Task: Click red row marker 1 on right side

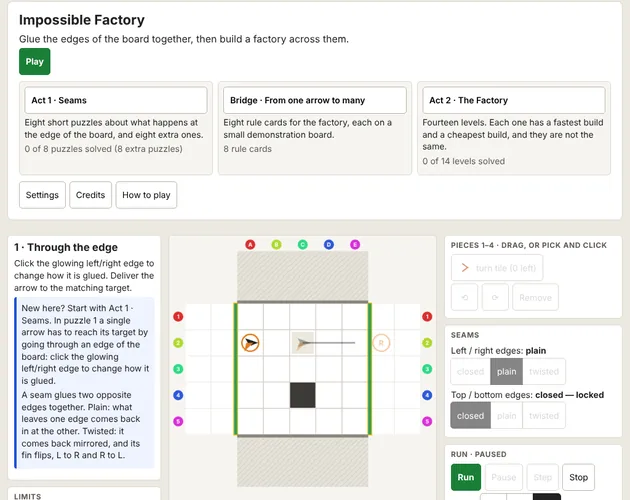Action: (427, 317)
